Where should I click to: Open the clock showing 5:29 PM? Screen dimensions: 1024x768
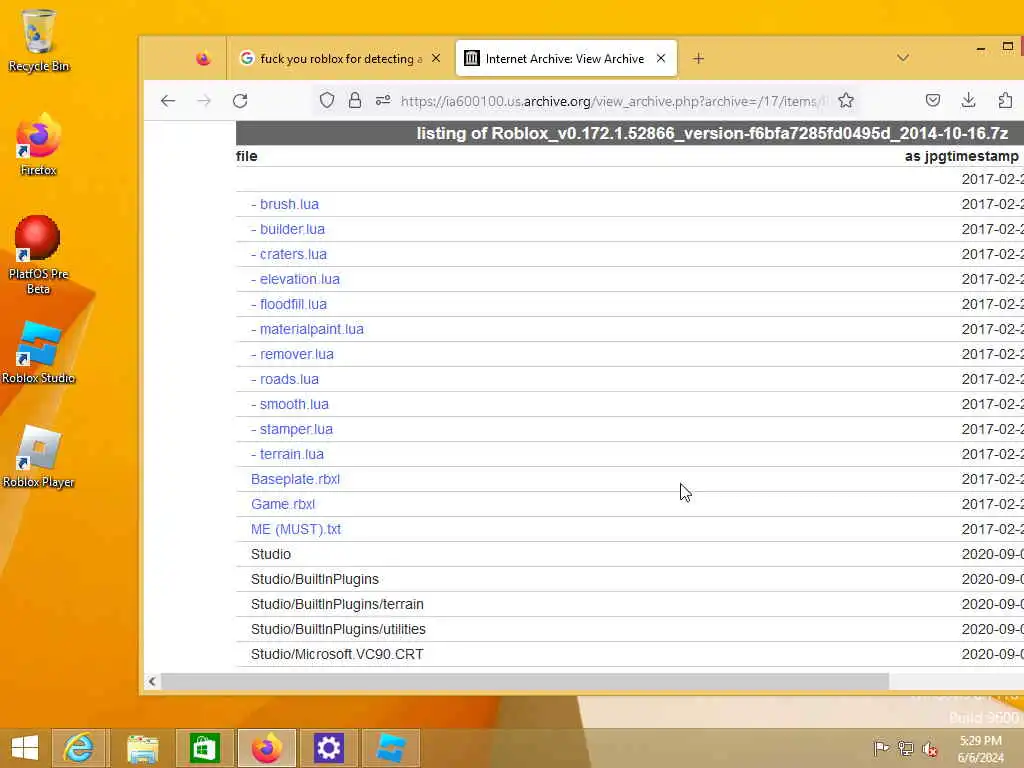tap(981, 749)
